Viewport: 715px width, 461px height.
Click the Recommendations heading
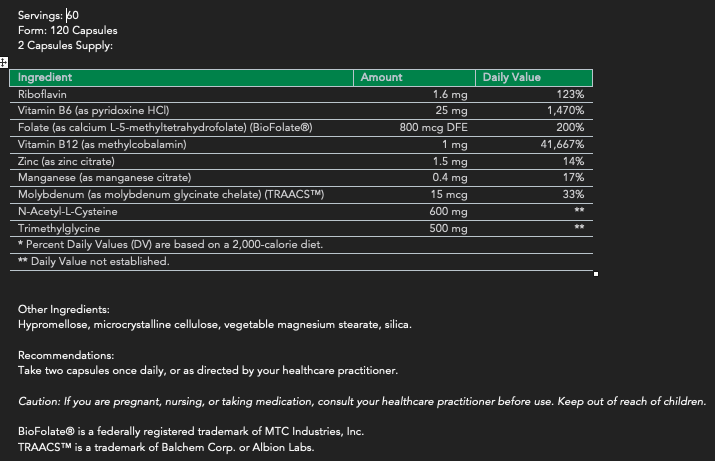66,355
